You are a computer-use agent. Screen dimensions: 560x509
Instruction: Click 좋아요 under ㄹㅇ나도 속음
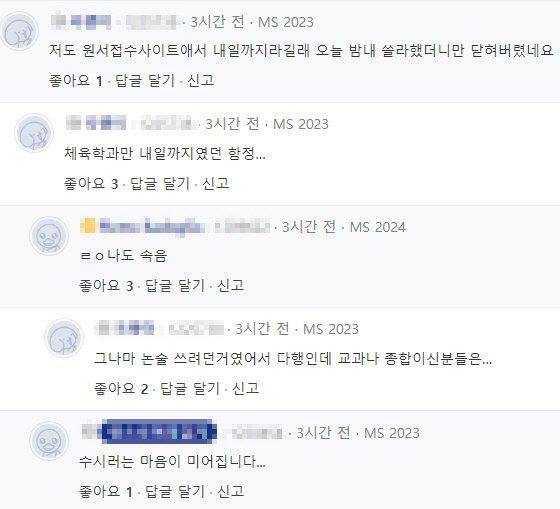tap(99, 286)
